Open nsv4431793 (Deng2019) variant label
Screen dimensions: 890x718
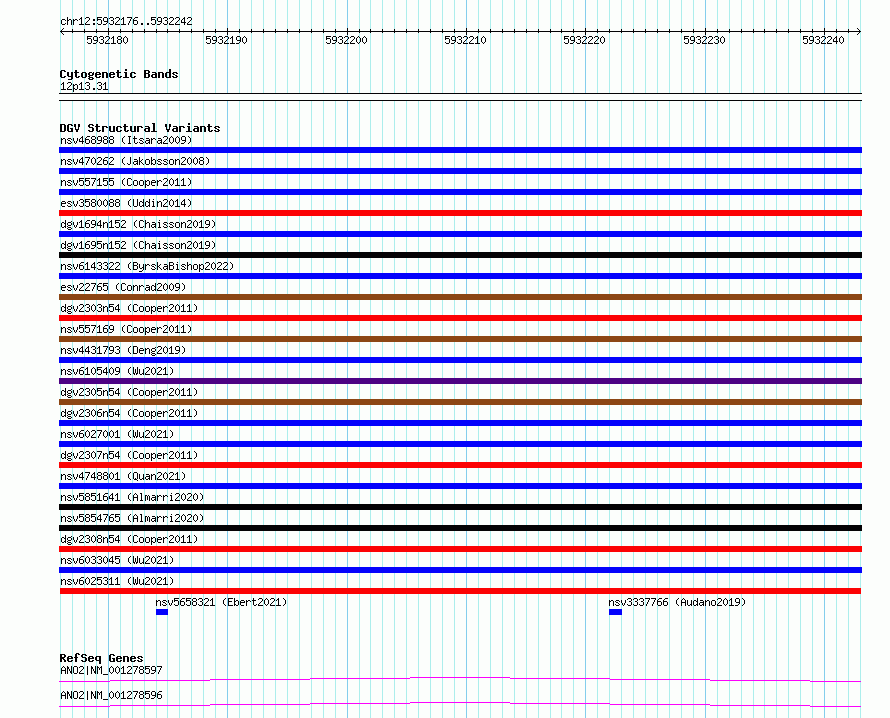pos(123,350)
